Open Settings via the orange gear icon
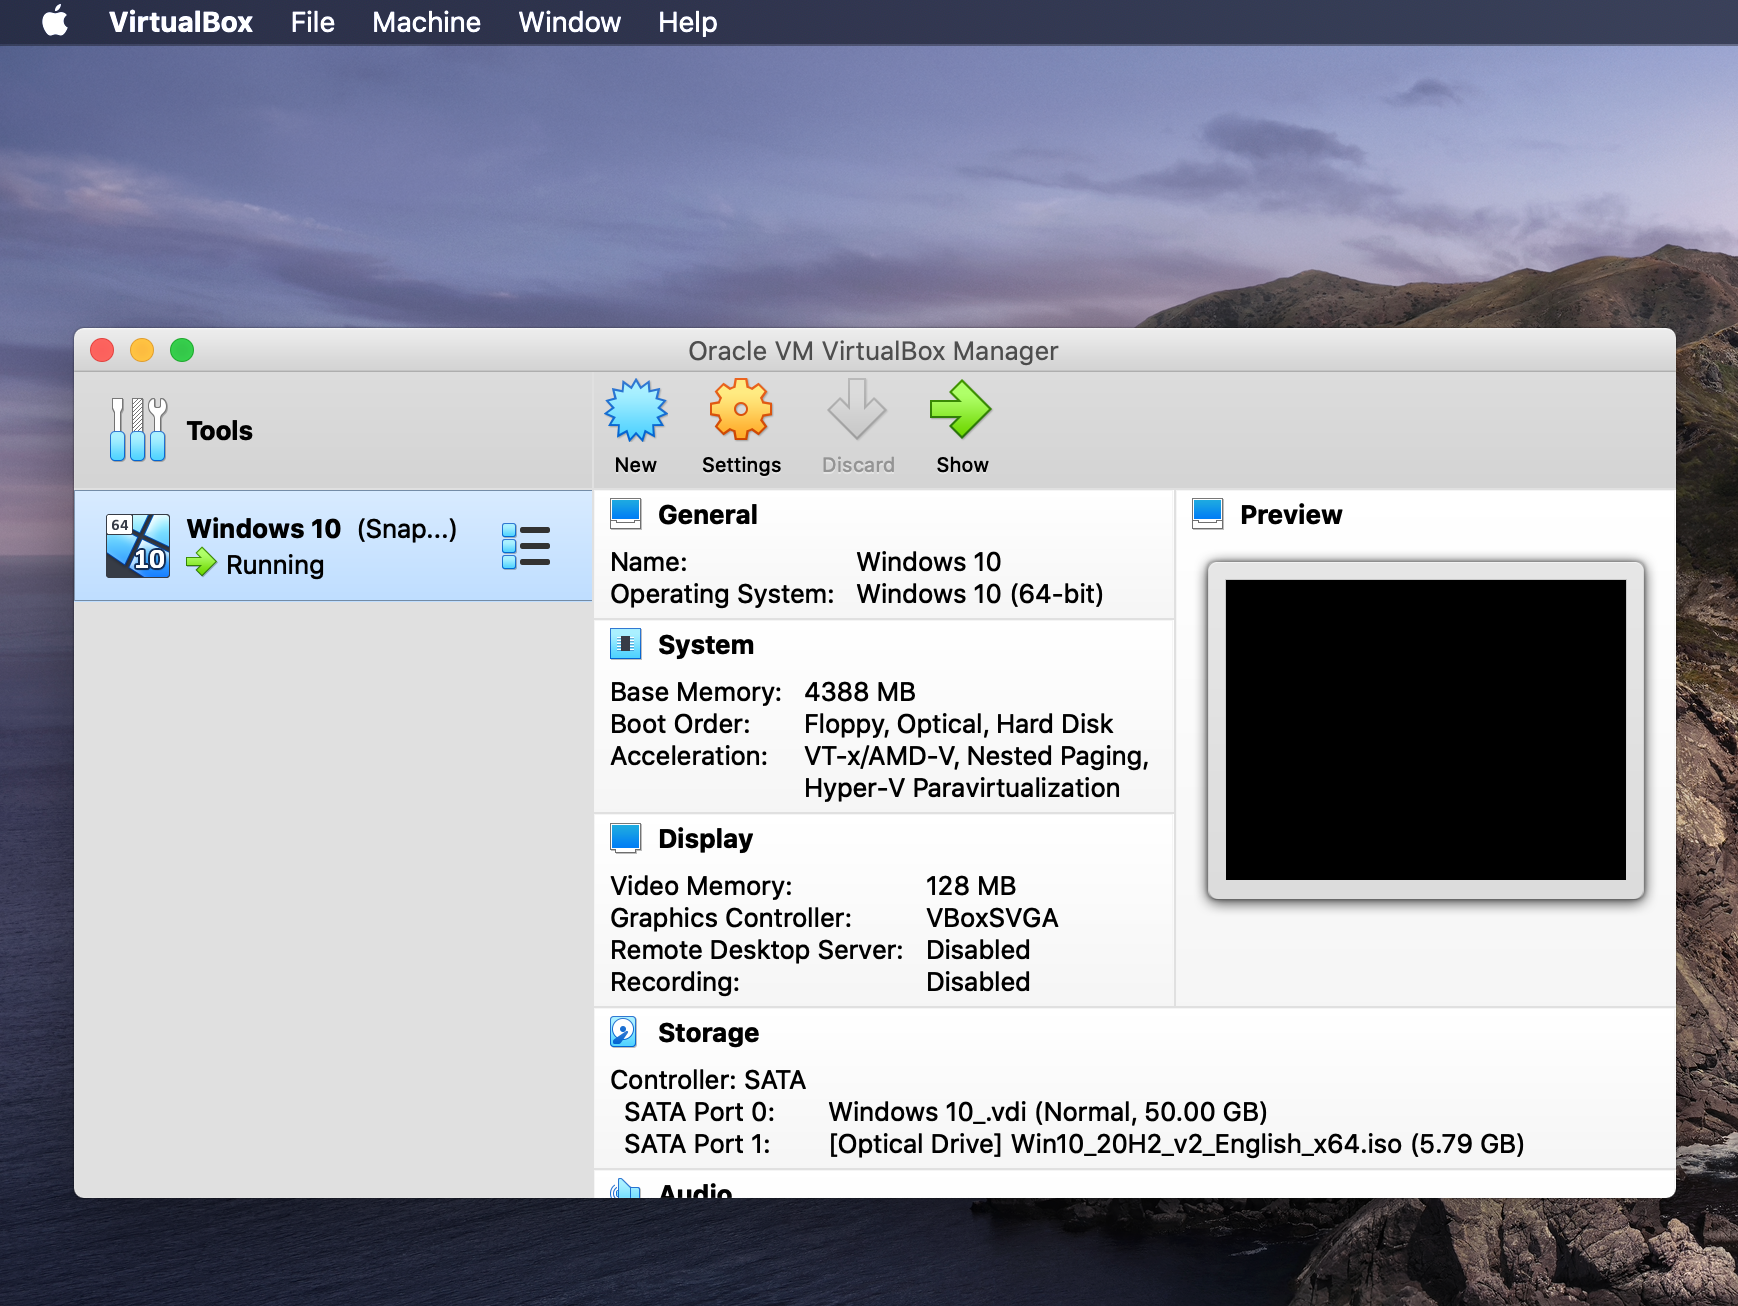The width and height of the screenshot is (1738, 1306). 741,410
